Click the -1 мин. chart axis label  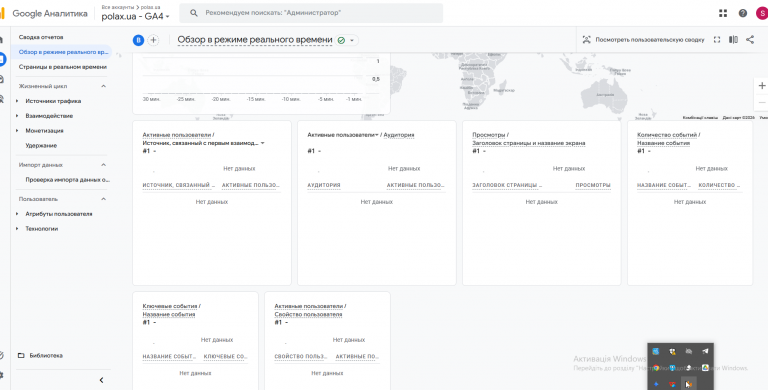(x=354, y=99)
